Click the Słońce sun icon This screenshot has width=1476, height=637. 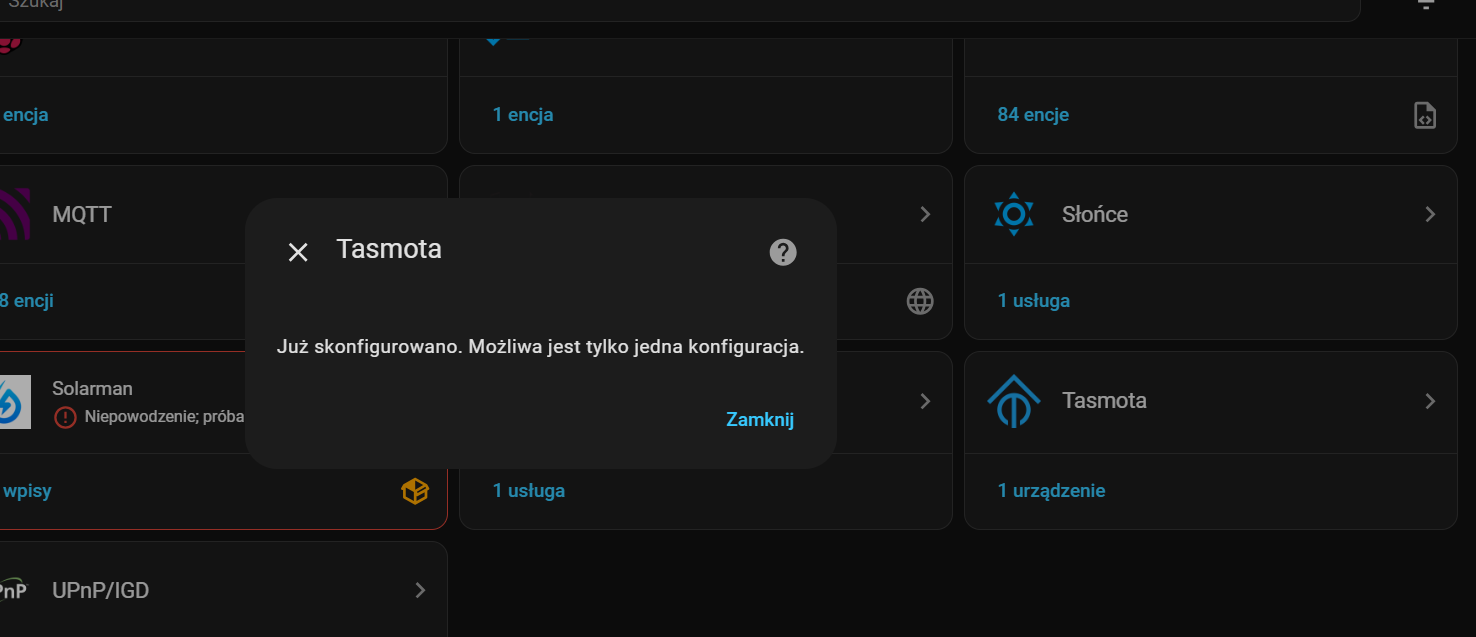(x=1013, y=214)
